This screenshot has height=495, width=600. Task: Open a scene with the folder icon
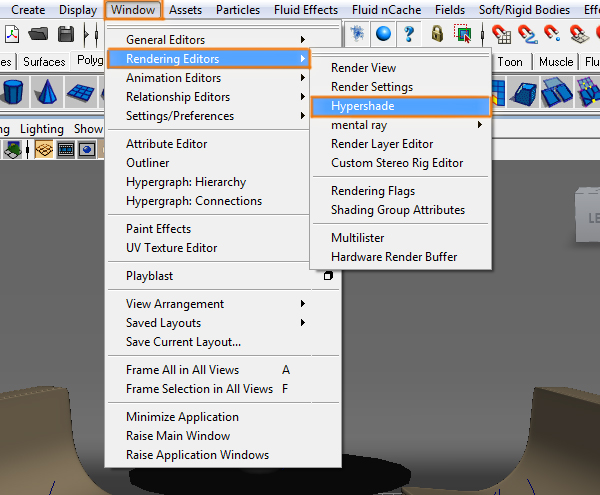38,34
